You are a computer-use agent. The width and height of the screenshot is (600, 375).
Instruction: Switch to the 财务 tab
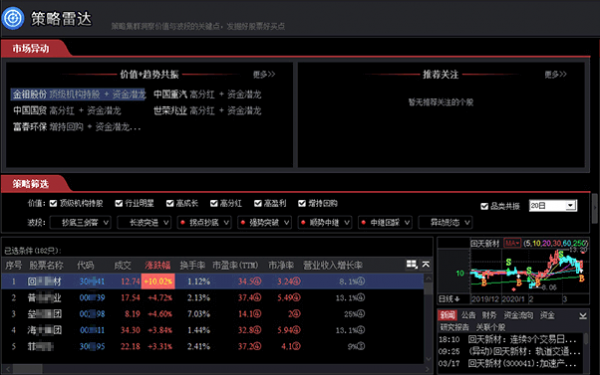(489, 315)
